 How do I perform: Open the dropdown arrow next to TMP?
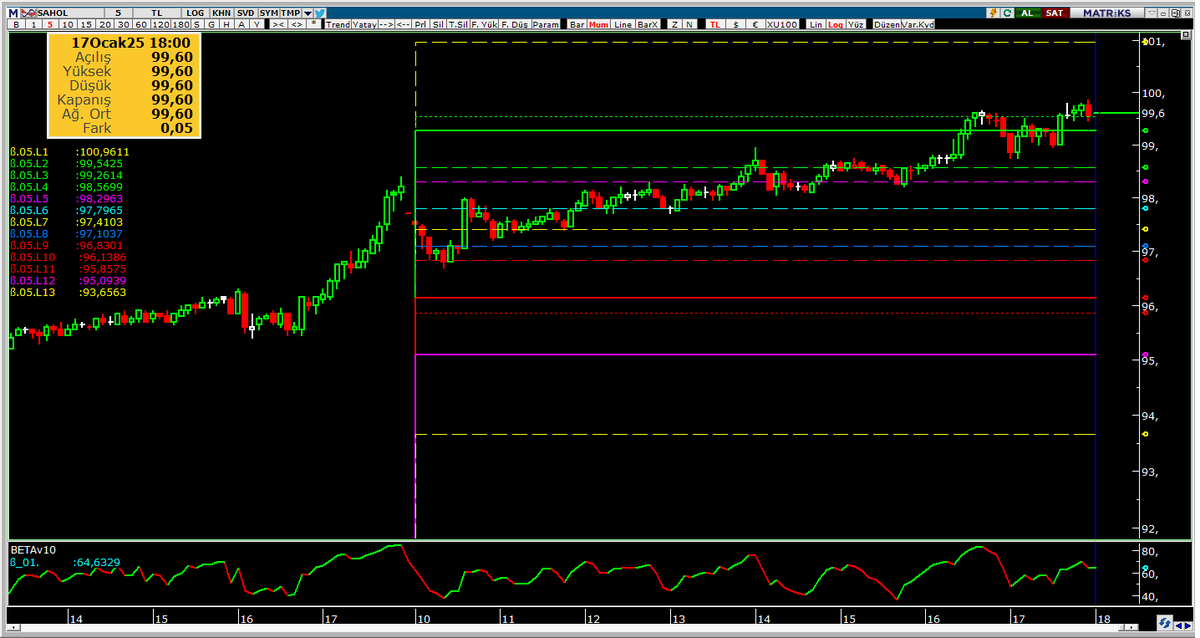click(x=308, y=13)
